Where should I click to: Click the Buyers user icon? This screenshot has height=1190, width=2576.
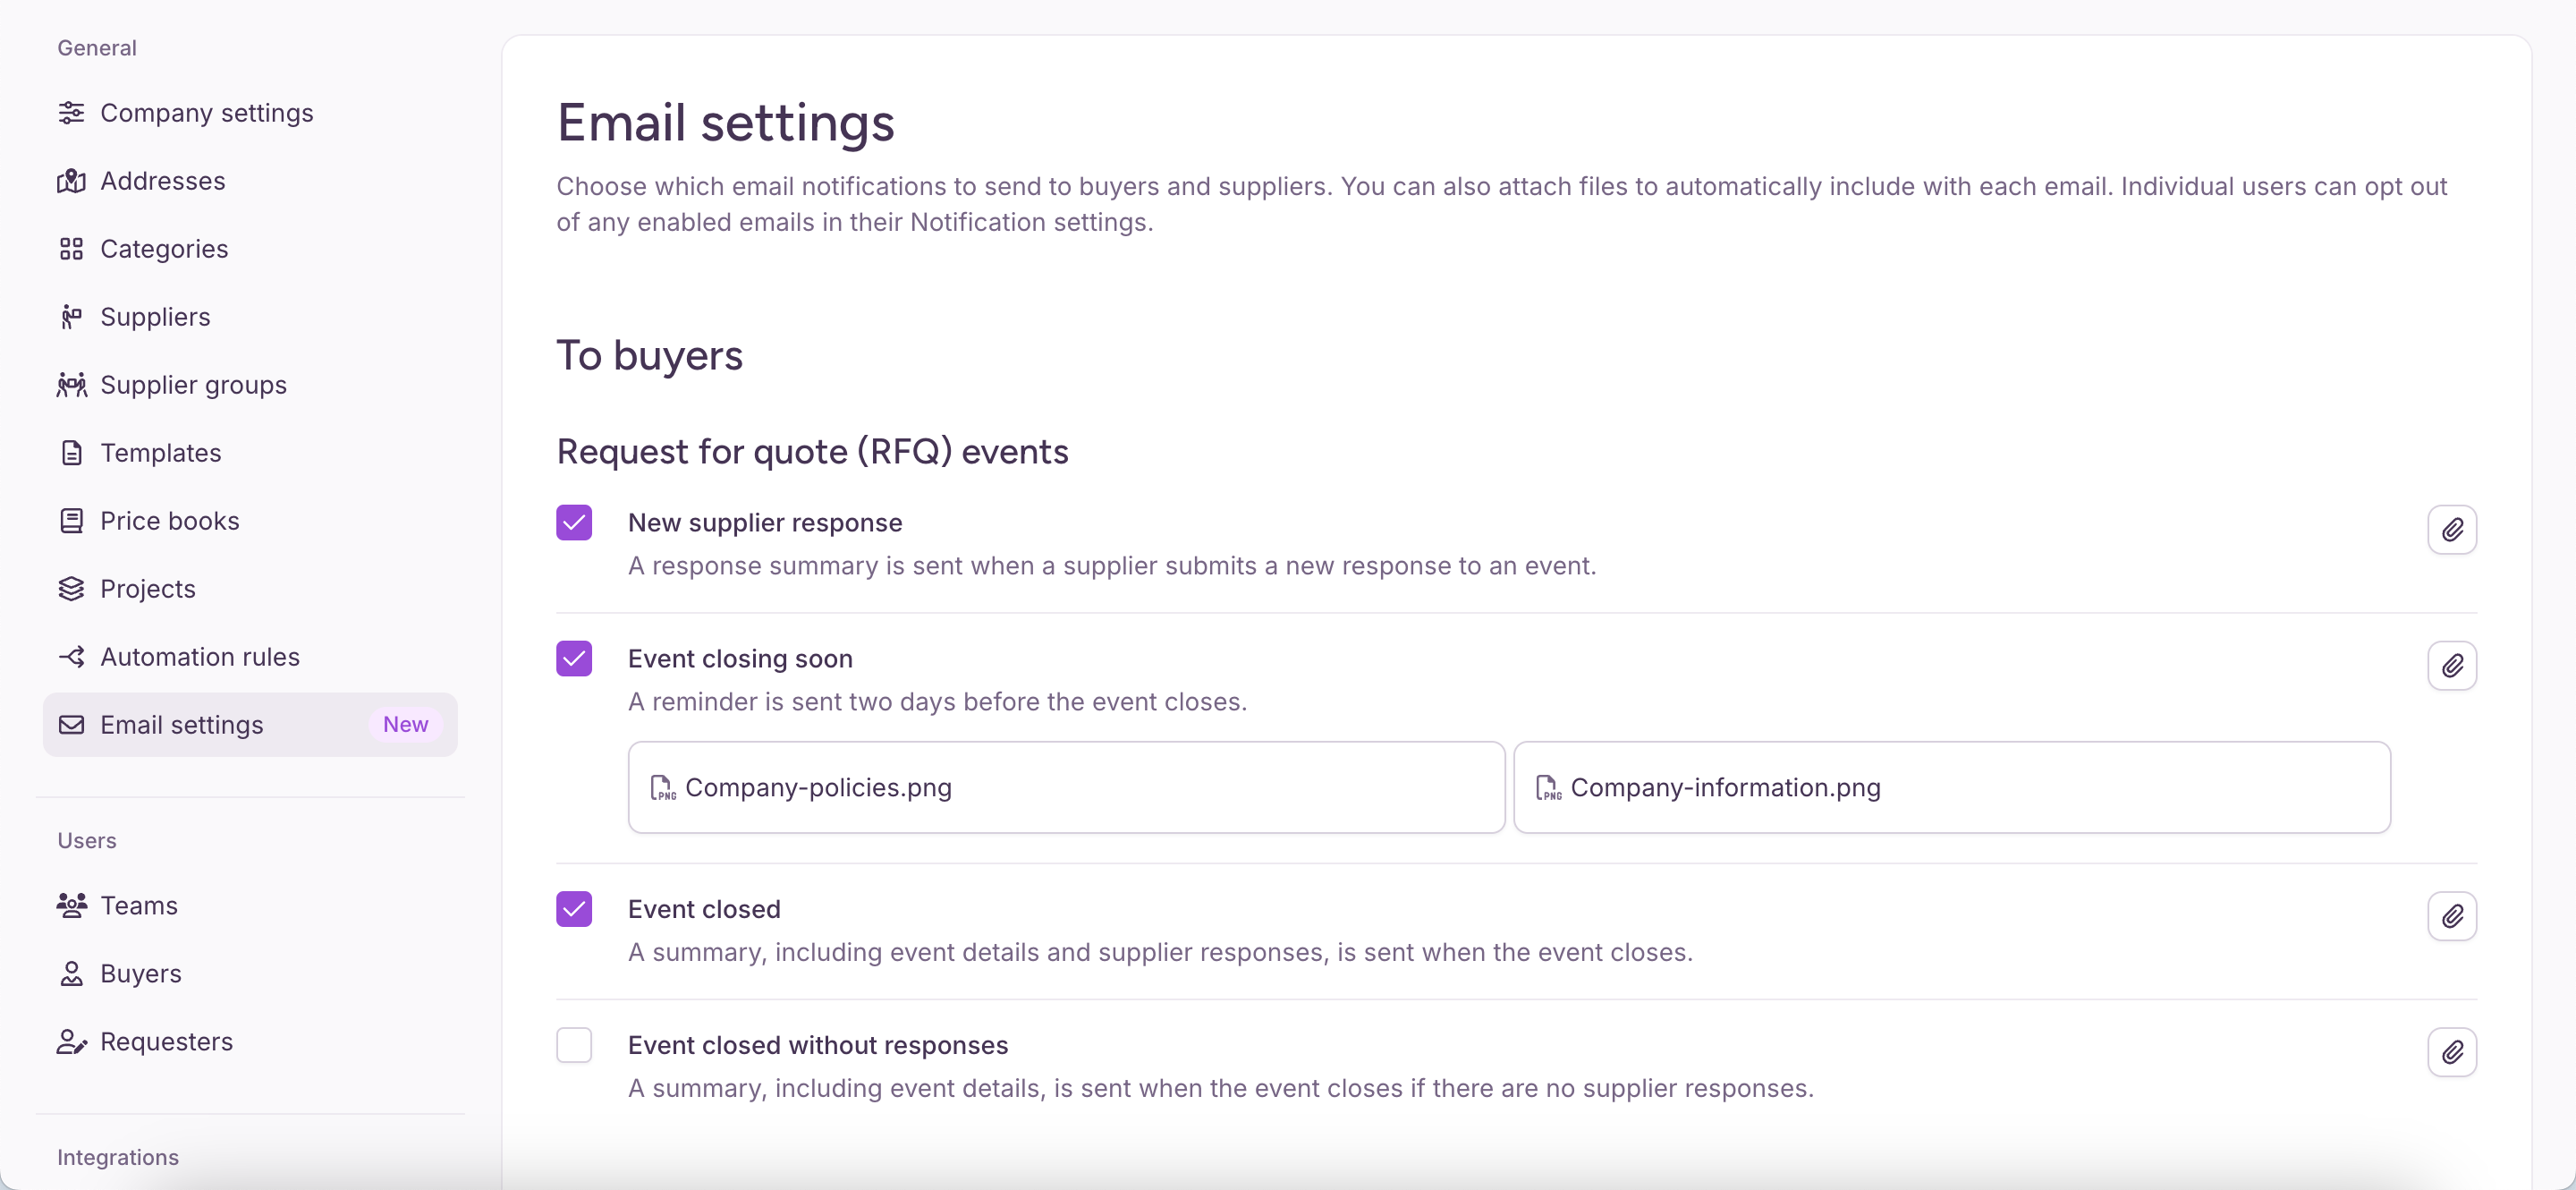tap(71, 974)
